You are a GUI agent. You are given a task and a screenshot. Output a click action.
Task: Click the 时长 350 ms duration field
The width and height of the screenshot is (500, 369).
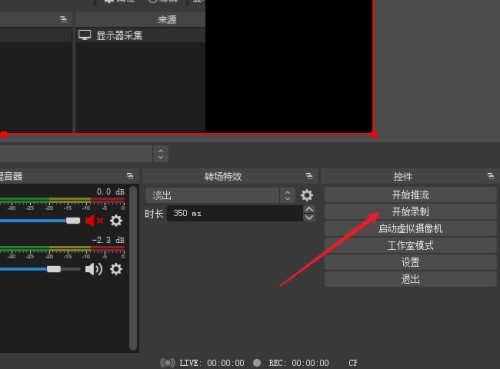[x=235, y=213]
